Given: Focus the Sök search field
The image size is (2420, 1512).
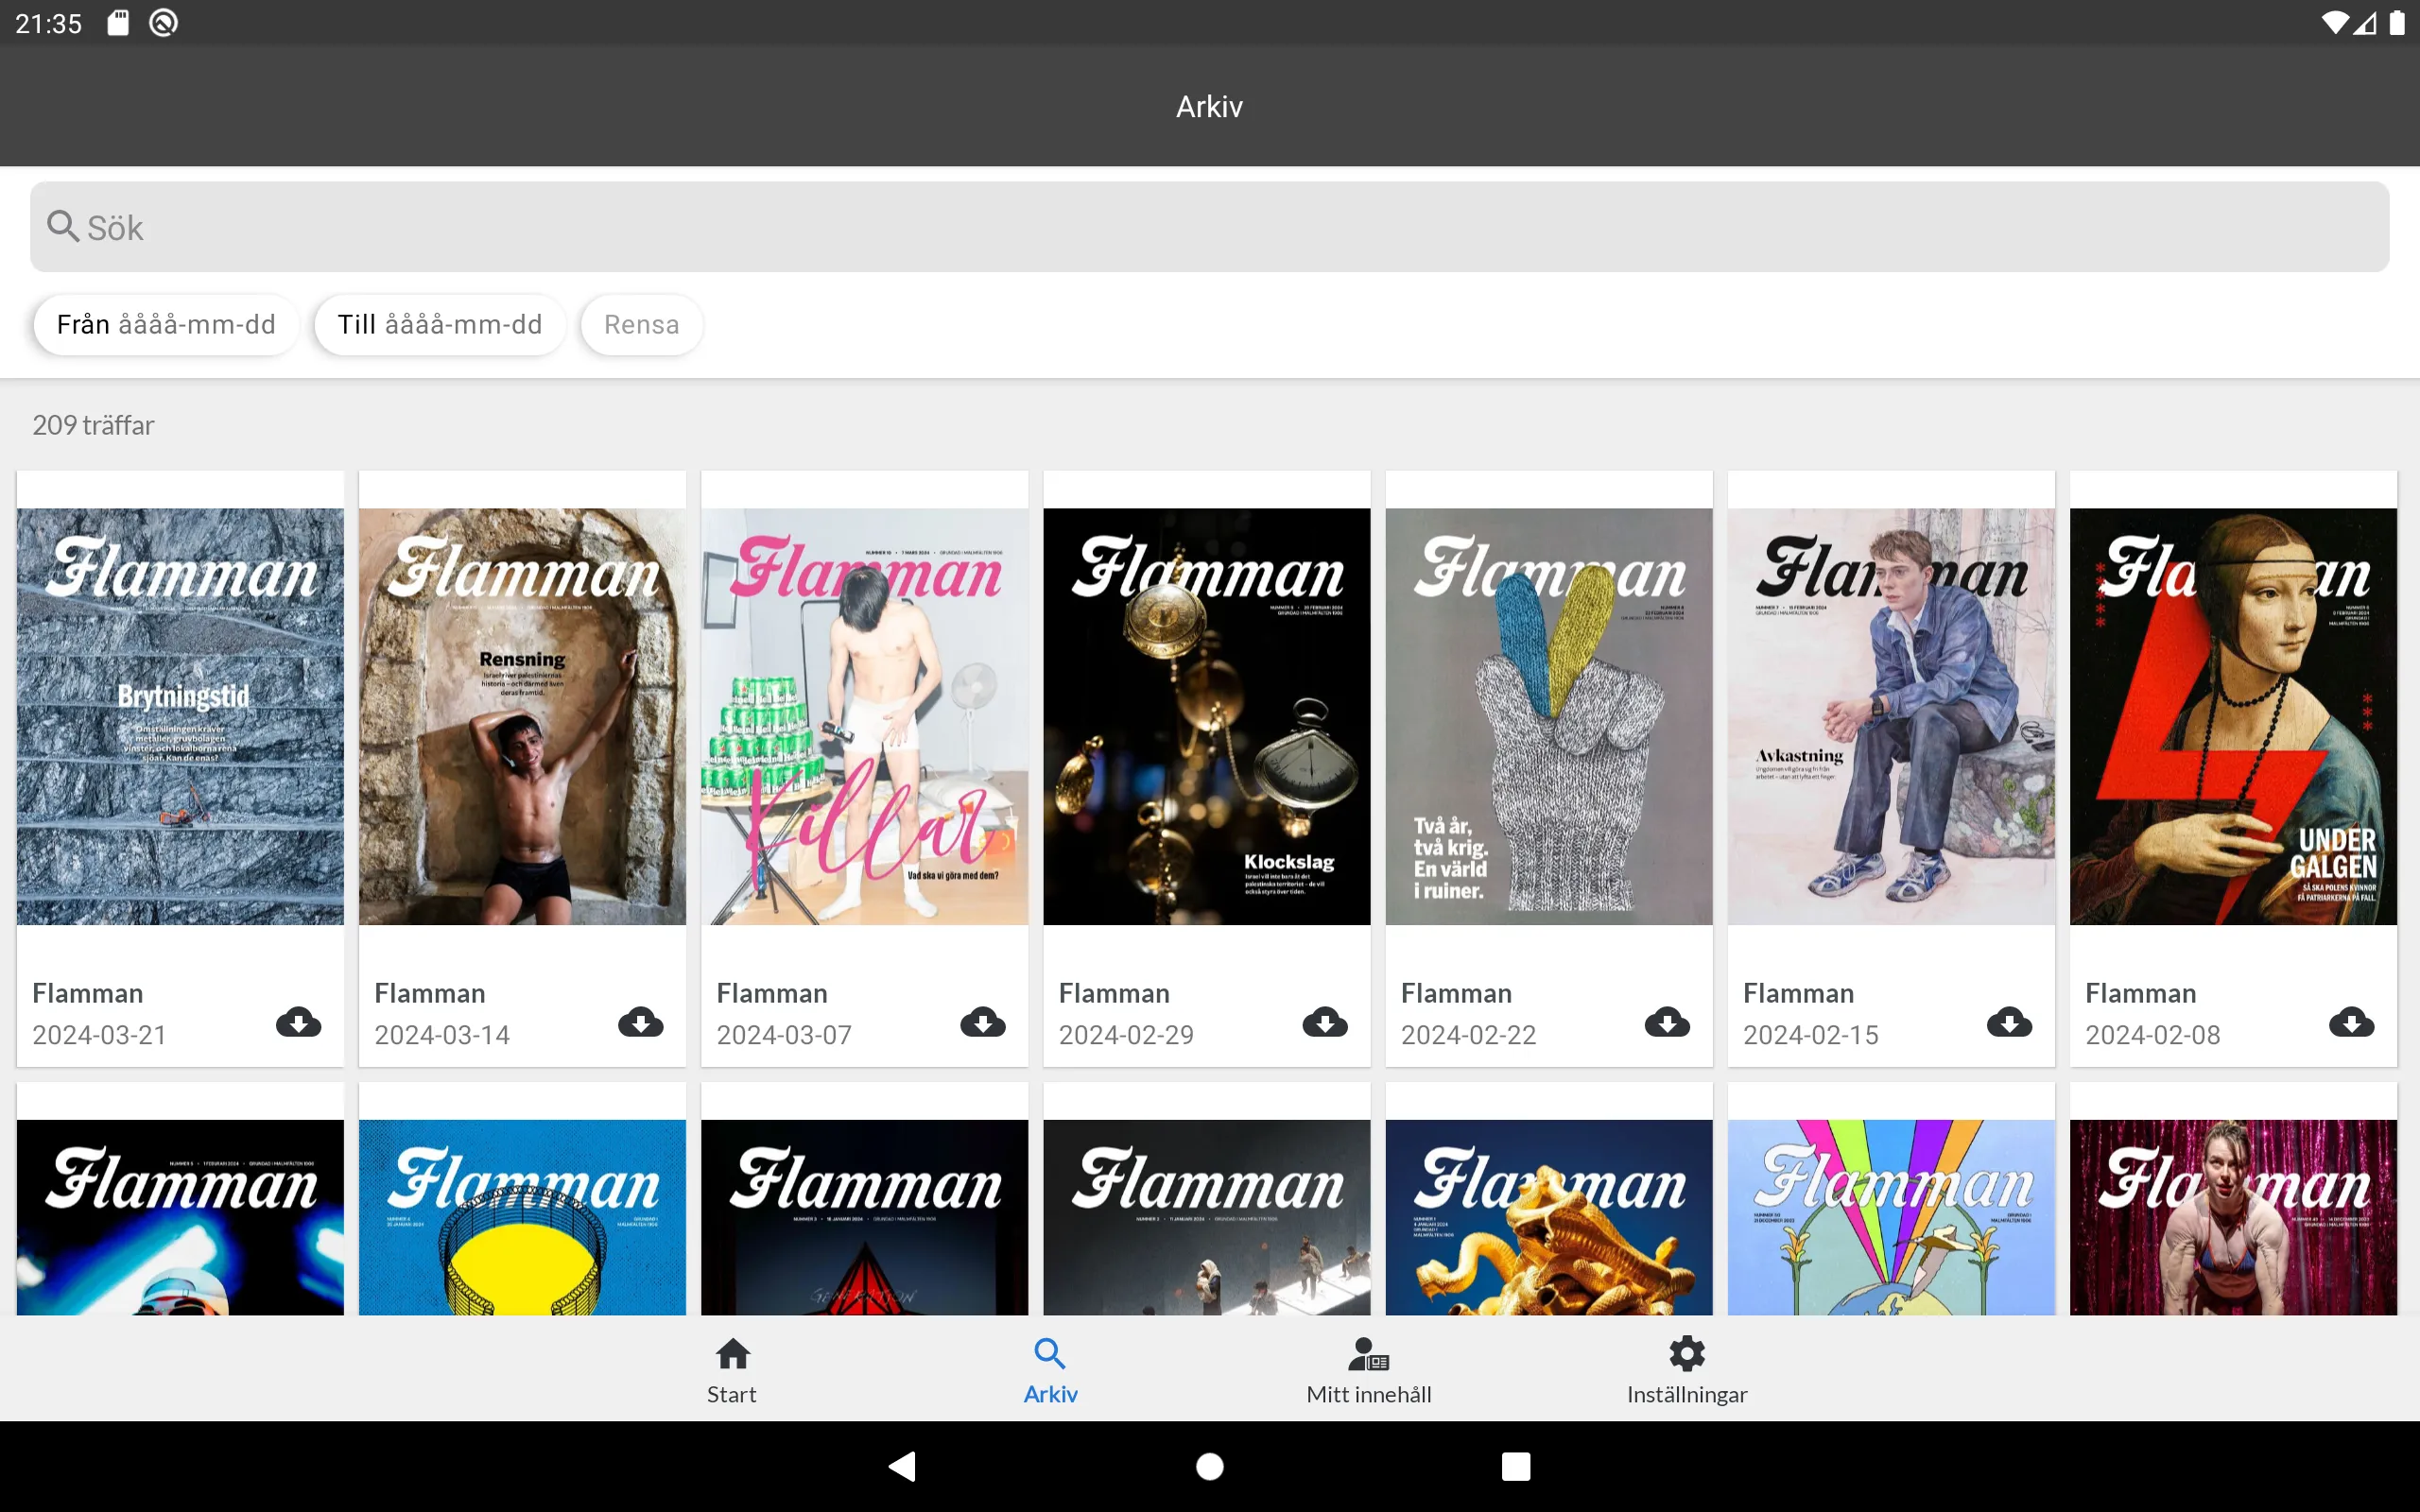Looking at the screenshot, I should 1209,227.
